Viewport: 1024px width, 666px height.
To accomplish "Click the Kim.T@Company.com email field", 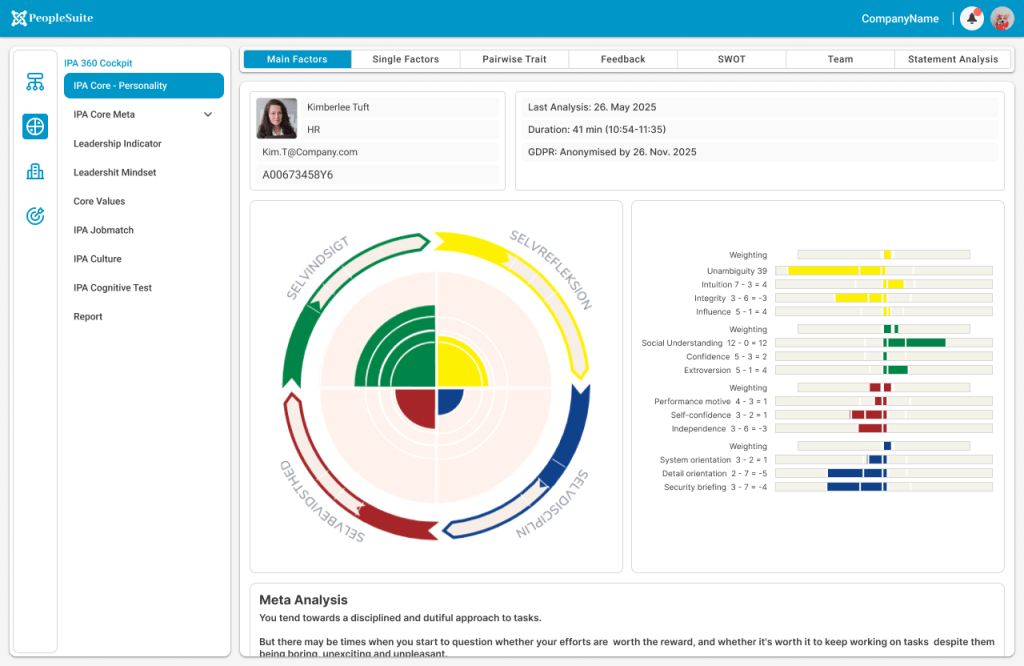I will click(310, 152).
